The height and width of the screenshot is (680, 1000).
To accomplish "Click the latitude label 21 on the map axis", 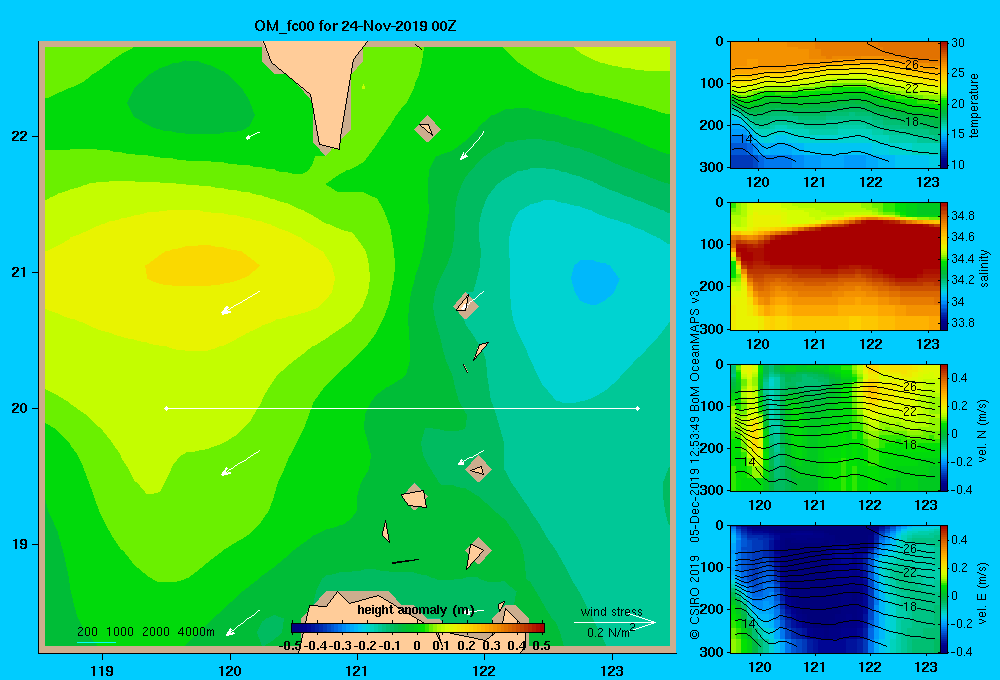I will point(20,272).
